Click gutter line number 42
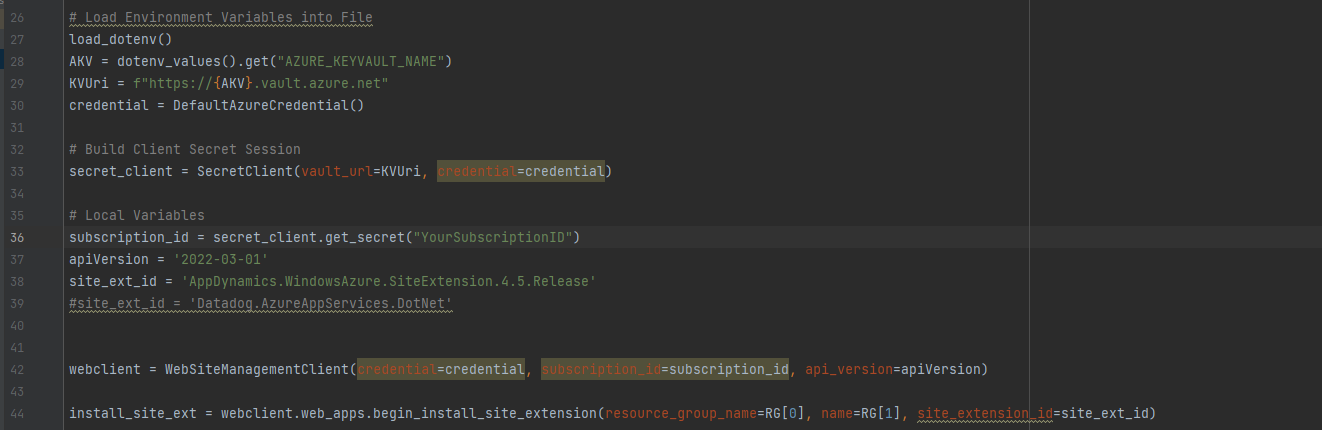Viewport: 1322px width, 430px height. click(17, 369)
